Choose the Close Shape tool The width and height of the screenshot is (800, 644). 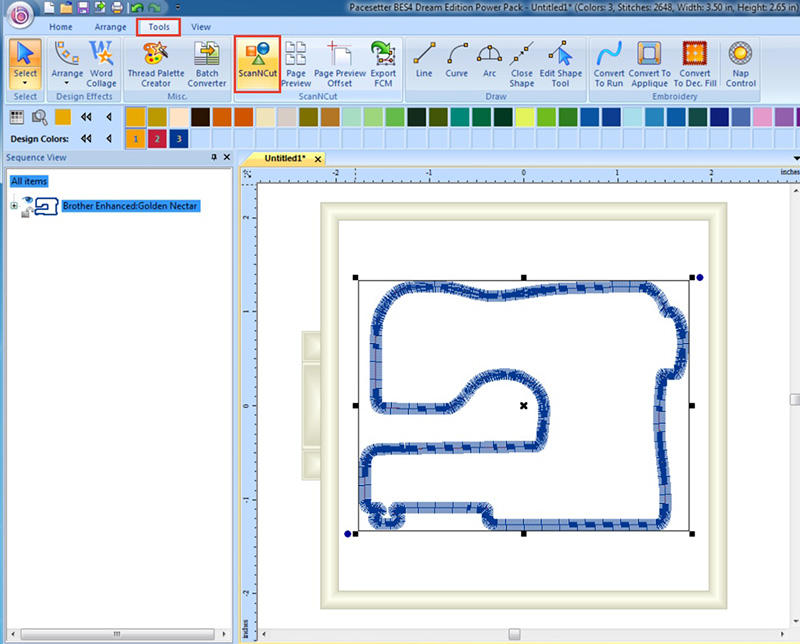(521, 64)
